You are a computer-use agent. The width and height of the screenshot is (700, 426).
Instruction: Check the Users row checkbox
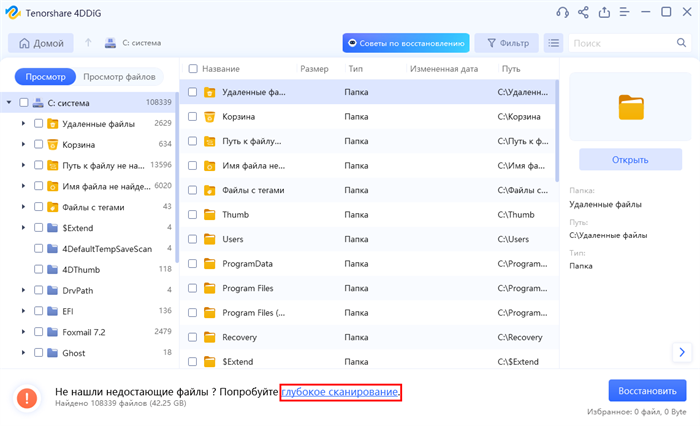coord(192,239)
